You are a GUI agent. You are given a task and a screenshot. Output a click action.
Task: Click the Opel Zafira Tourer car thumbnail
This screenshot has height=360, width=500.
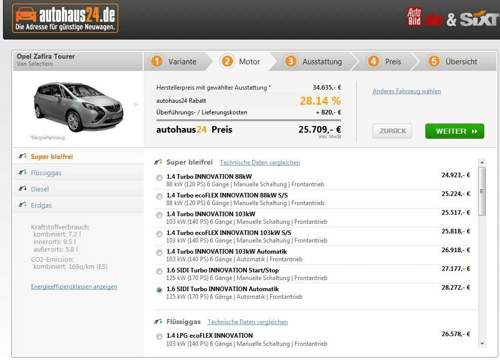pos(79,107)
